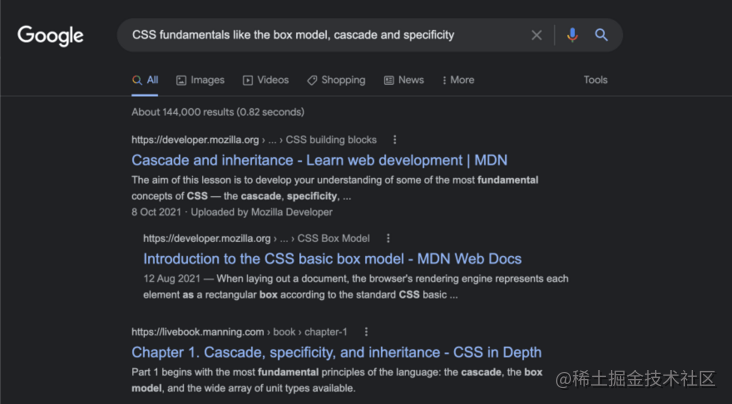Screen dimensions: 732x404
Task: Click the snippet starting '12 Aug 2021'
Action: click(x=356, y=287)
